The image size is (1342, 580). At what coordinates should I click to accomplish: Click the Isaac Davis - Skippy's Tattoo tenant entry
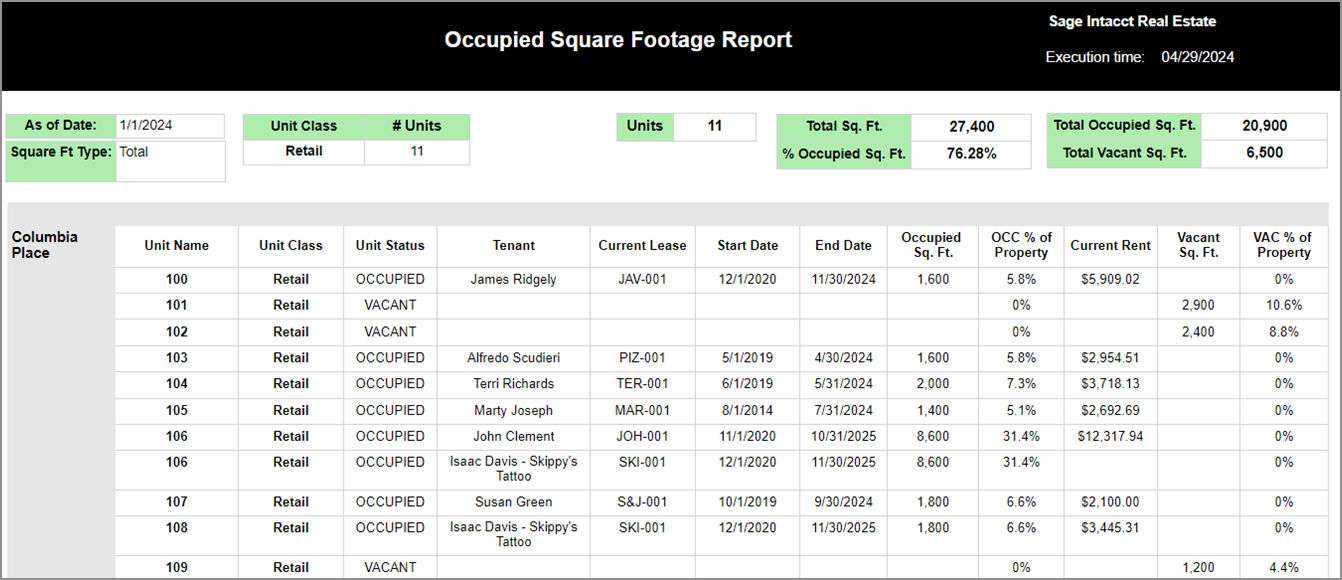click(x=513, y=469)
